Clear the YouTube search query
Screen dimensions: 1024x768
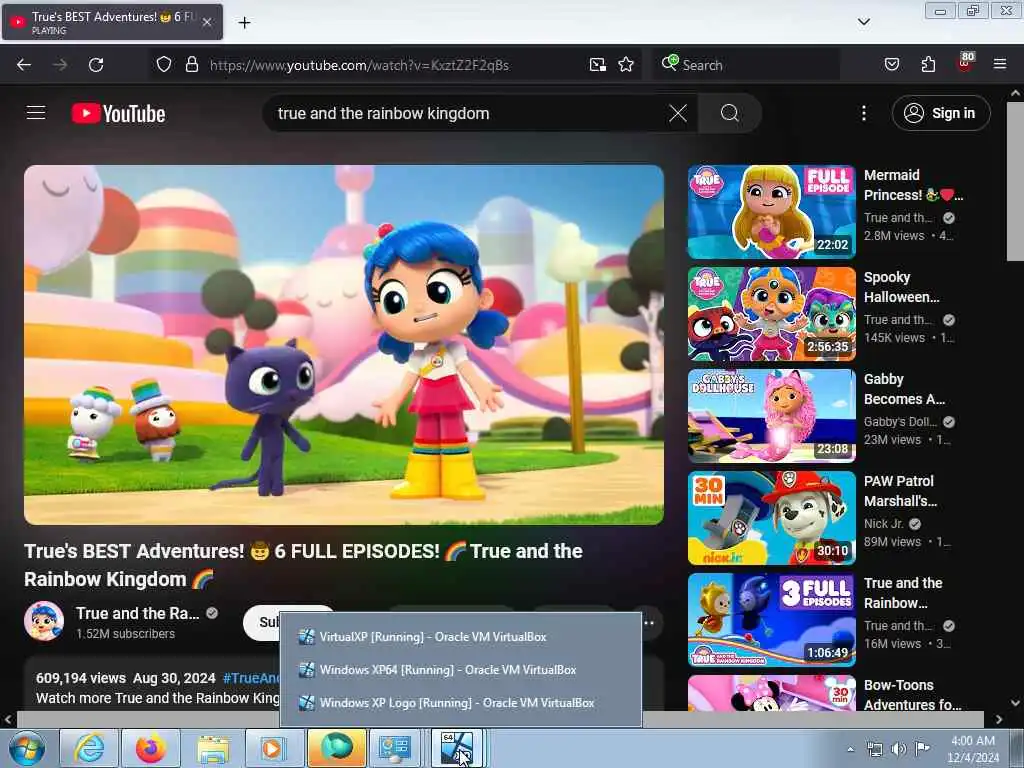point(678,114)
